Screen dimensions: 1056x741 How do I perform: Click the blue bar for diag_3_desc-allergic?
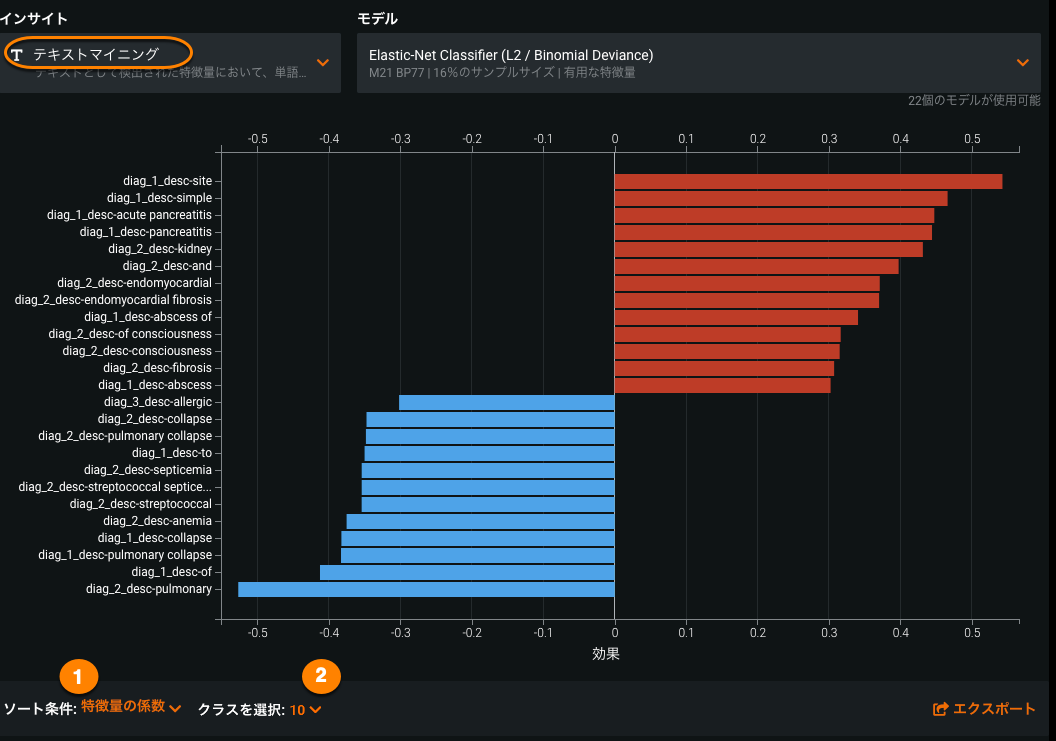point(506,402)
